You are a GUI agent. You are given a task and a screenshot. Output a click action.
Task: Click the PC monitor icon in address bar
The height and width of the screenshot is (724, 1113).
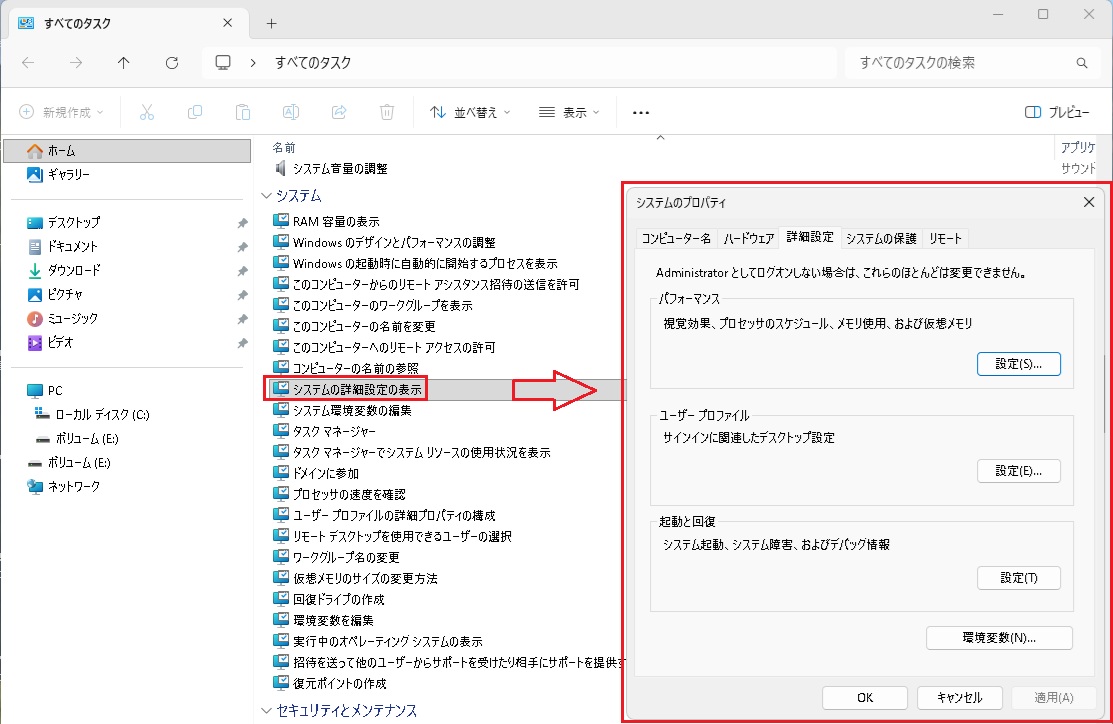coord(223,62)
